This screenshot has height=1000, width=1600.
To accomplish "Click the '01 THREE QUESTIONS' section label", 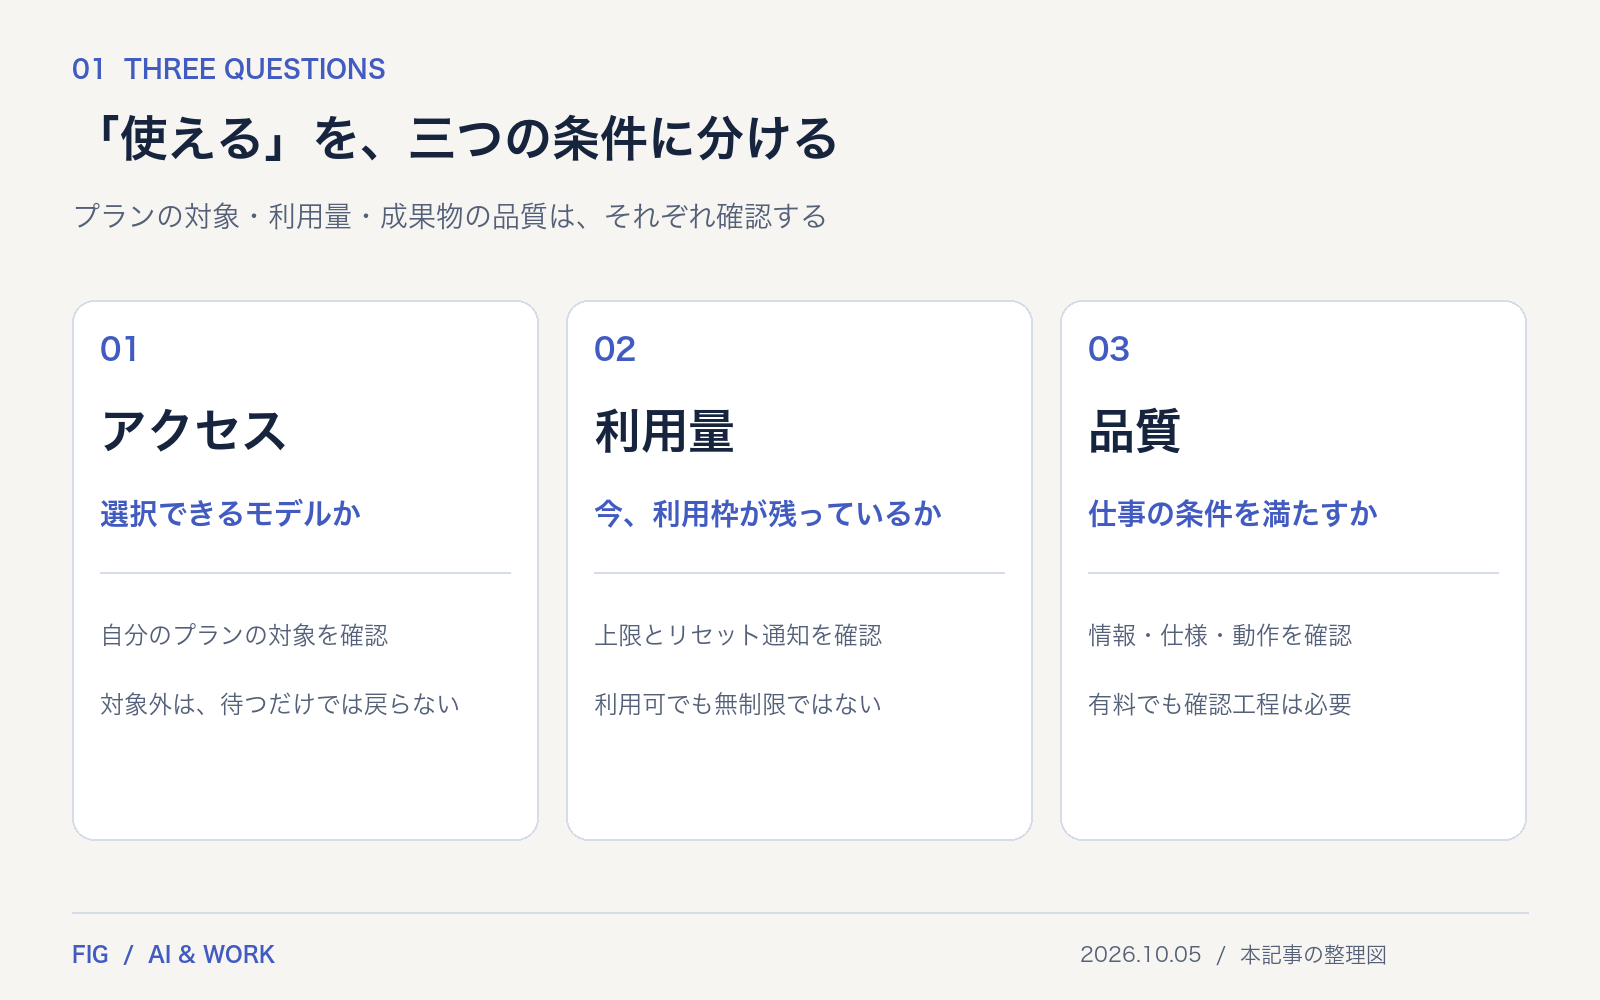I will tap(228, 69).
